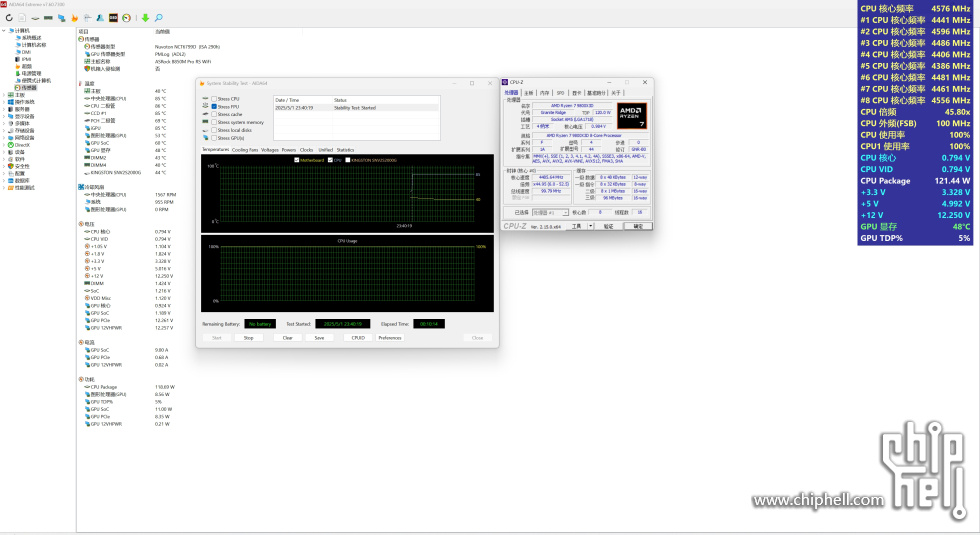
Task: Switch to the Cooling Fans tab
Action: [244, 150]
